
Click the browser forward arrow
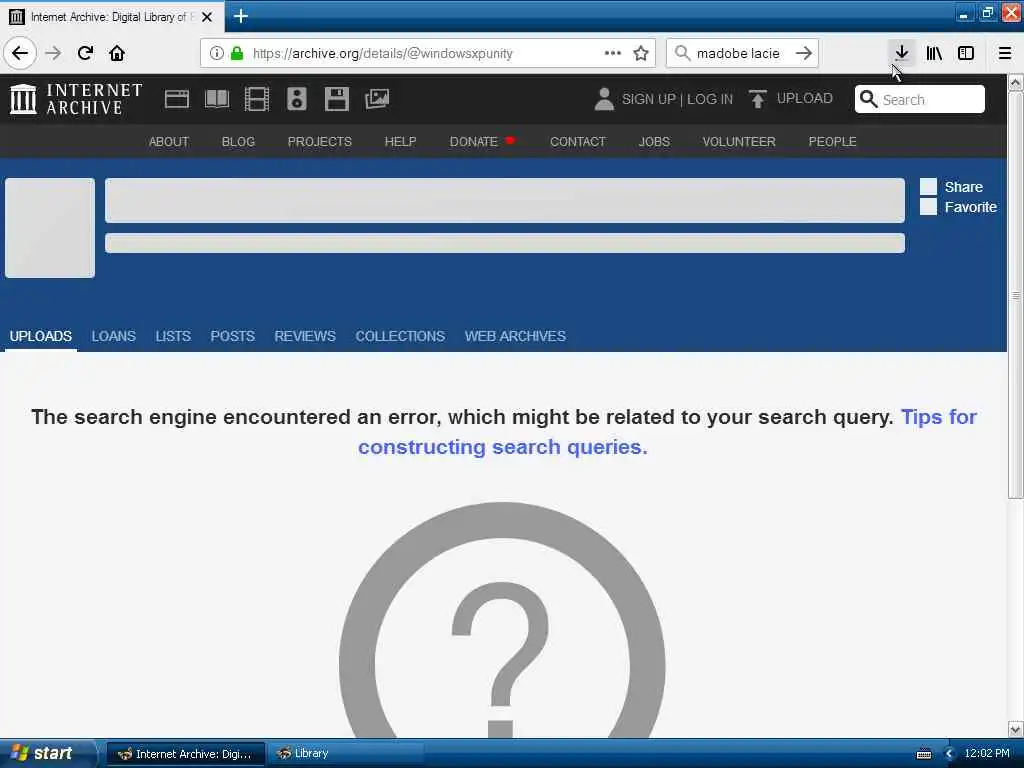coord(54,53)
